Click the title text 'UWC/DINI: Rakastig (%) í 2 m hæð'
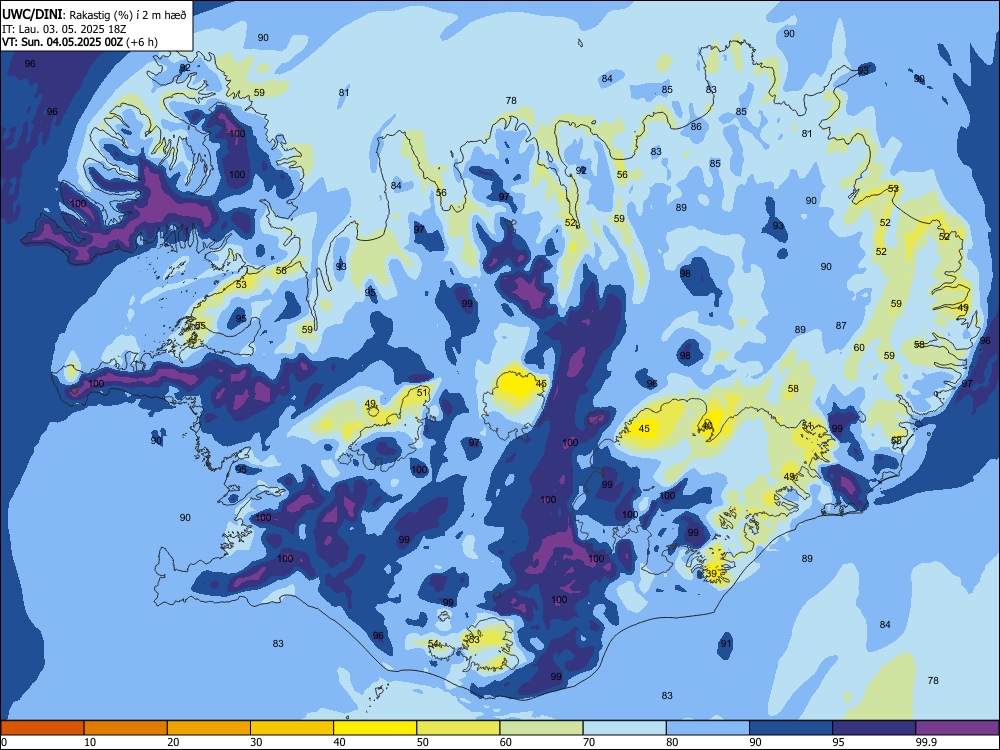The height and width of the screenshot is (750, 1000). tap(94, 14)
